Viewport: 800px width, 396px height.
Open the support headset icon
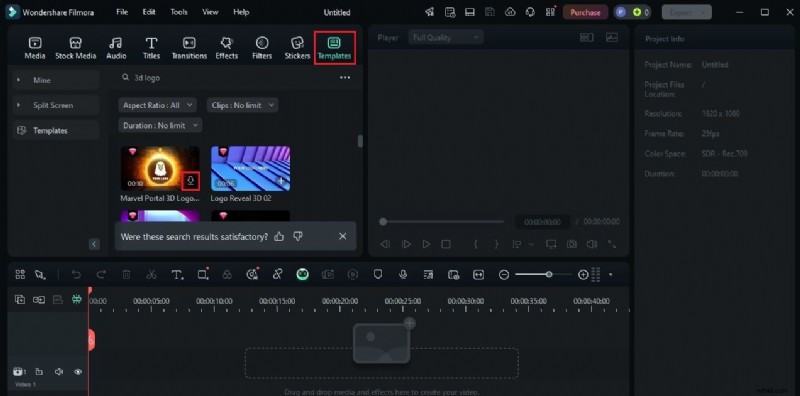pos(530,12)
